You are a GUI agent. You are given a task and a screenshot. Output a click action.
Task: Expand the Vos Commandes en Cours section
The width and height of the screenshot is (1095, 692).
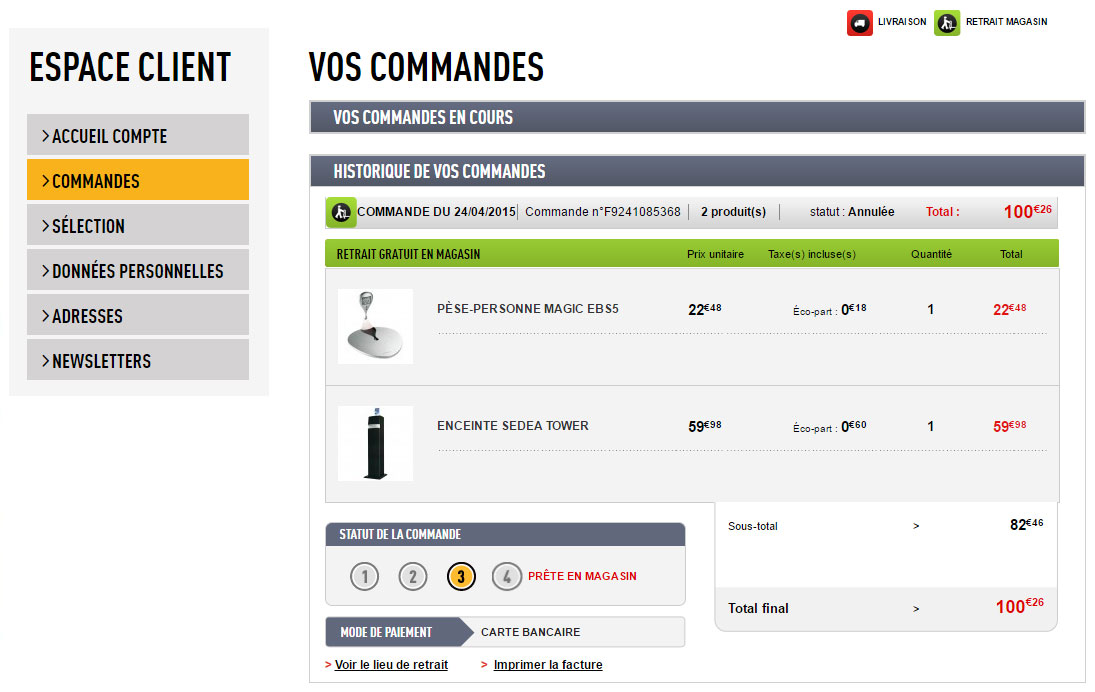tap(697, 117)
